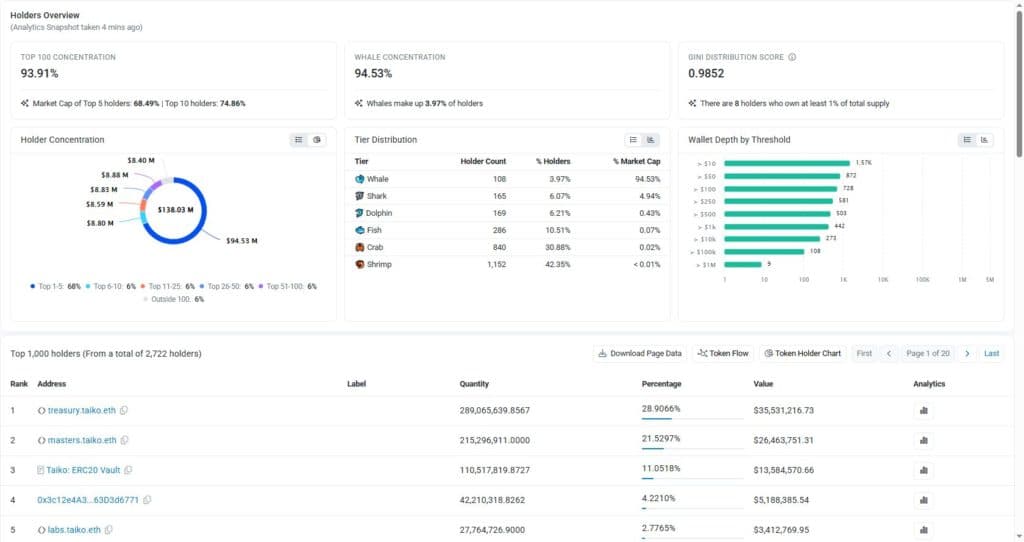Copy Taiko: ERC20 Vault address
The height and width of the screenshot is (542, 1024).
(128, 470)
